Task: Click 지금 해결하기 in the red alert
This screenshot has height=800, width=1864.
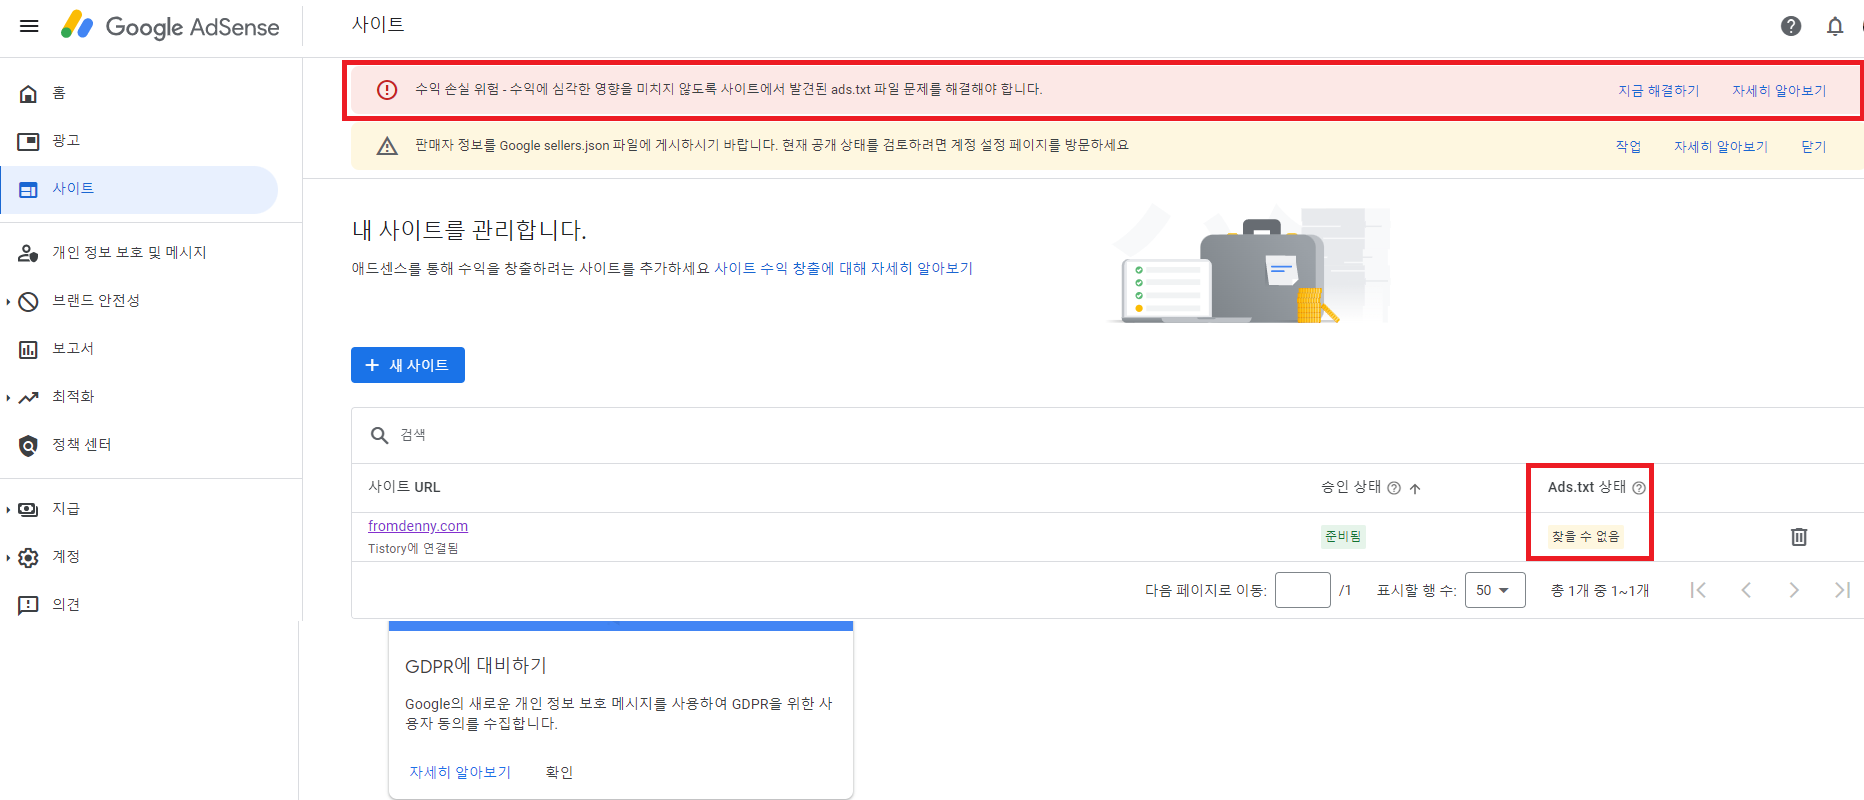Action: pos(1658,90)
